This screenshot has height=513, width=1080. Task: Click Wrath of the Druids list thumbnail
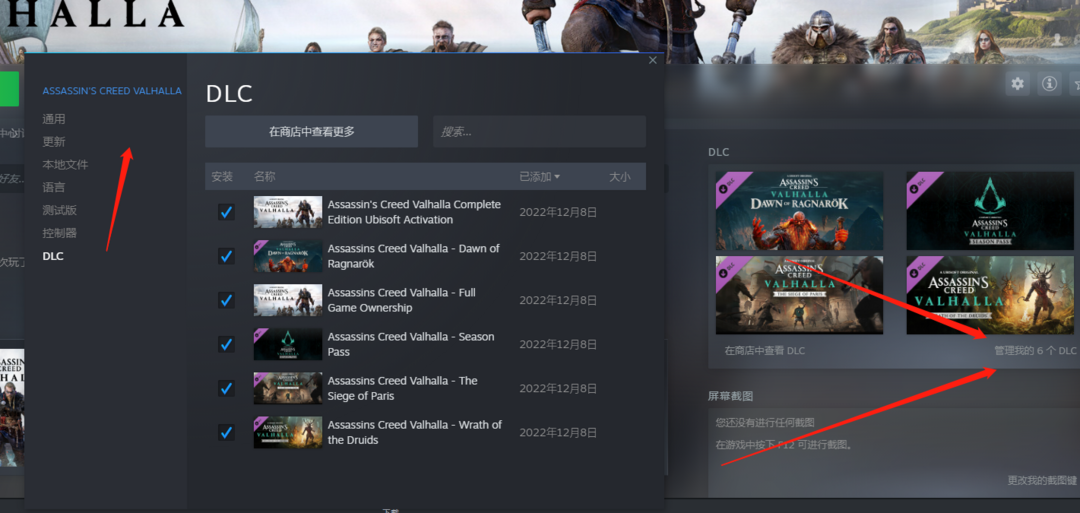[288, 432]
